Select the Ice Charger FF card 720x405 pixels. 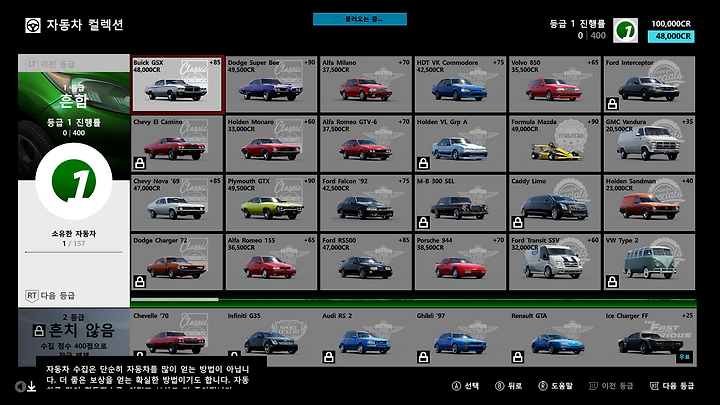click(x=649, y=337)
